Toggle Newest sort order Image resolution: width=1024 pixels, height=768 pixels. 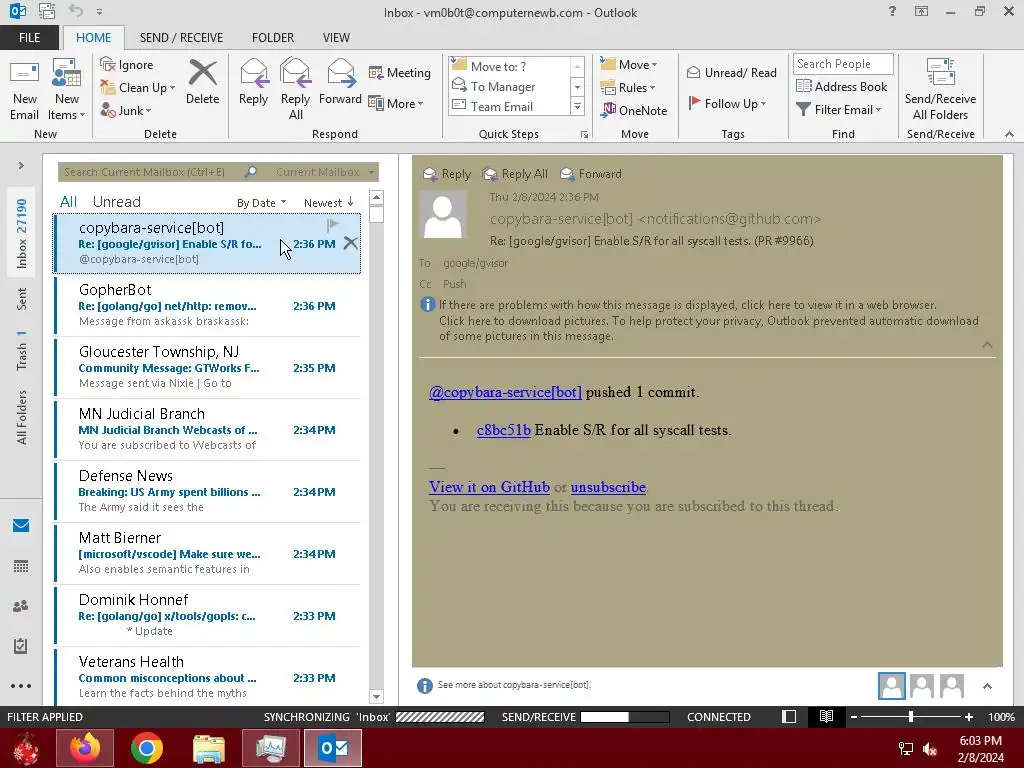(x=329, y=203)
